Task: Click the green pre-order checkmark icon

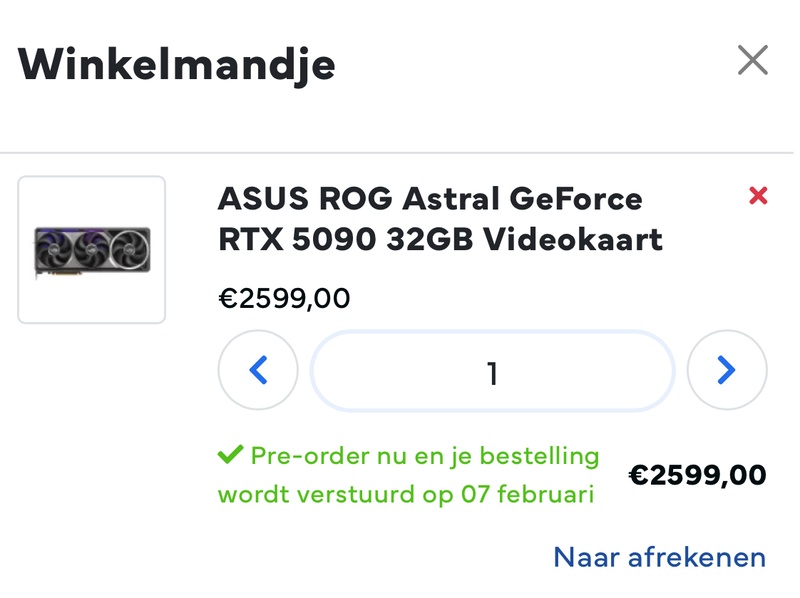Action: tap(230, 455)
